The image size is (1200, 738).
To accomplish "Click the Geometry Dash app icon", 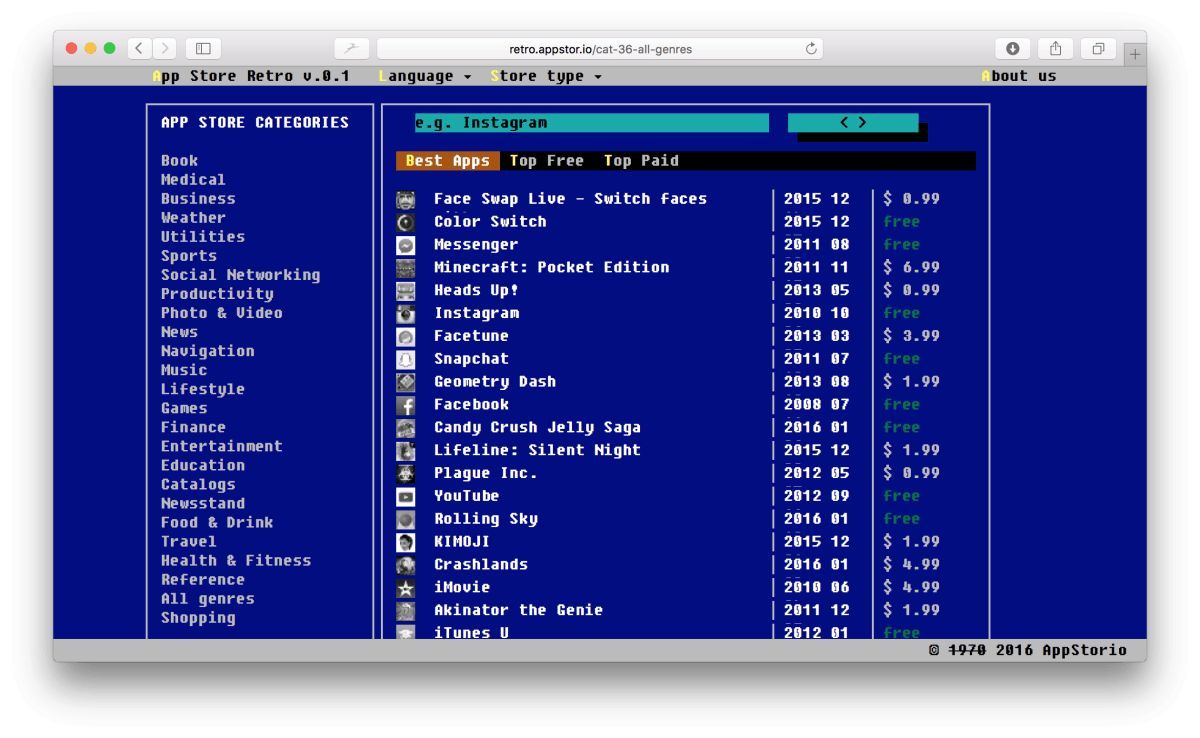I will (x=406, y=382).
